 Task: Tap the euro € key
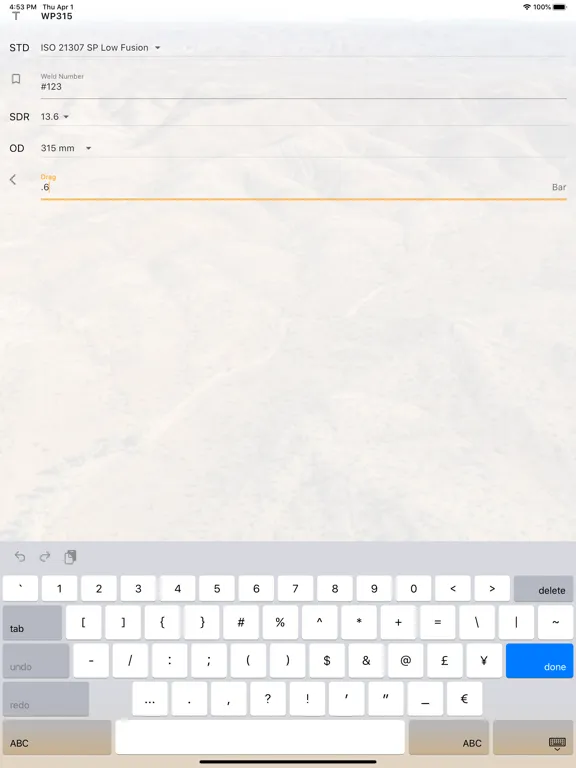[464, 699]
